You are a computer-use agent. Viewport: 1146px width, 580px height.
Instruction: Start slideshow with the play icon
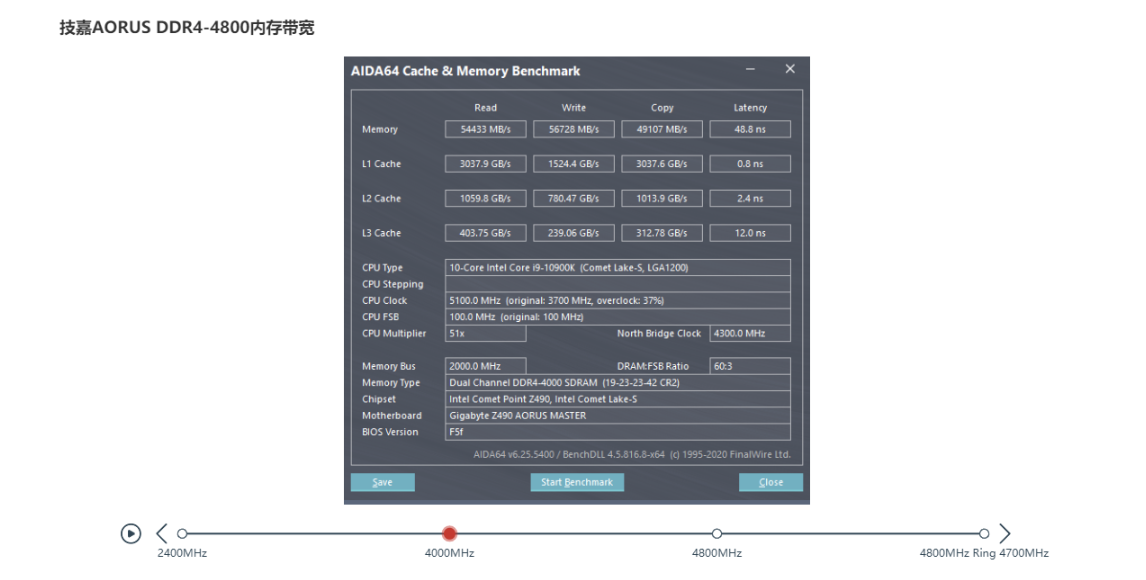(x=131, y=534)
